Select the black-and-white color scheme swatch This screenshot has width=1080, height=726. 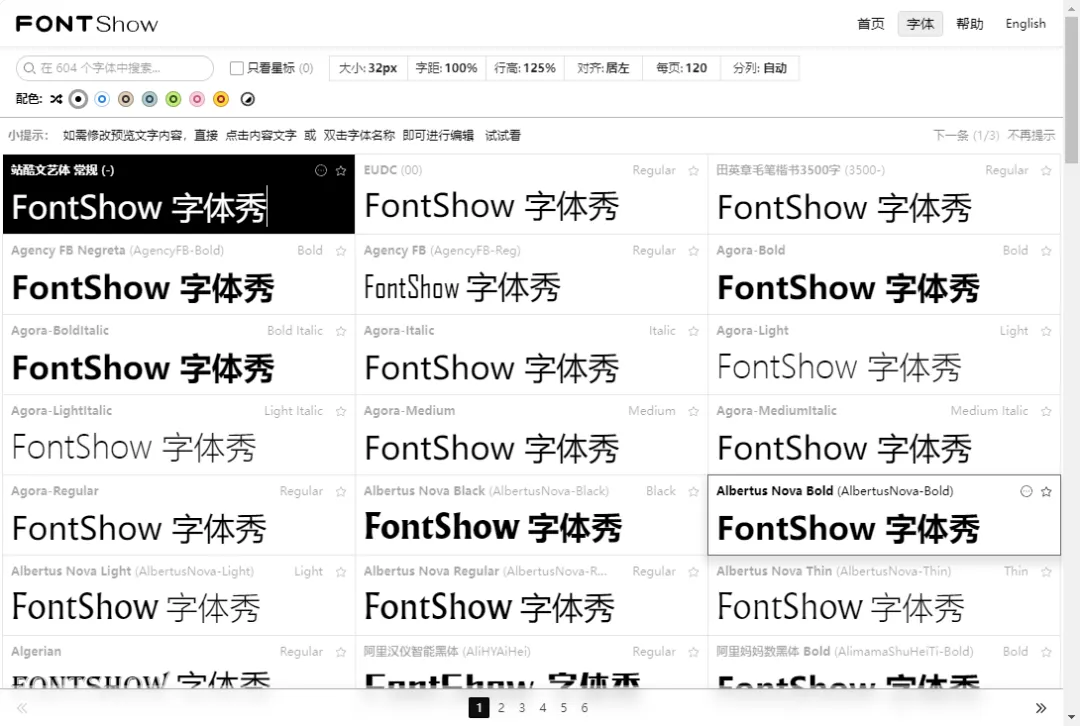click(79, 99)
